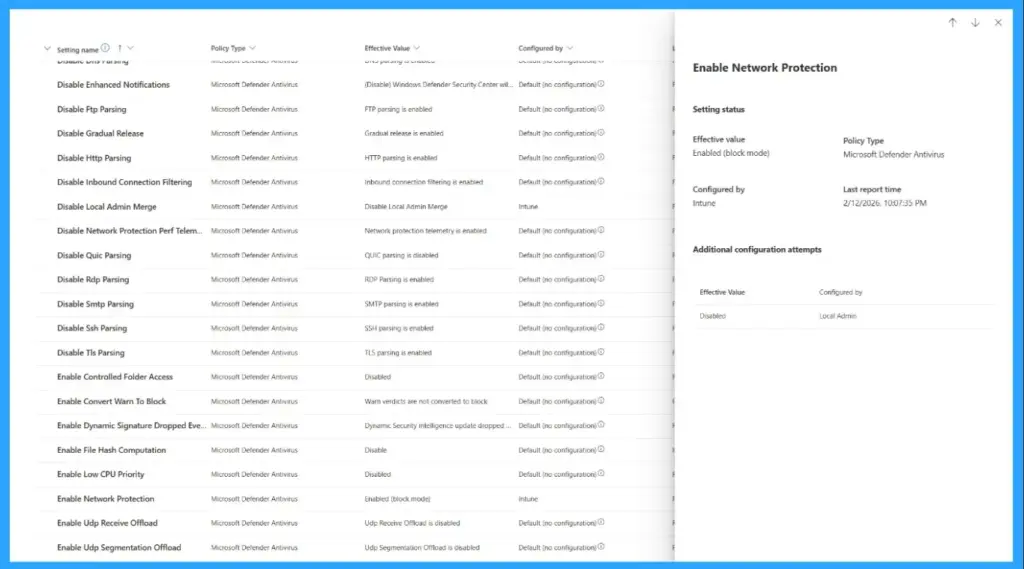Select the Disable Inbound Connection Filtering setting

(124, 182)
